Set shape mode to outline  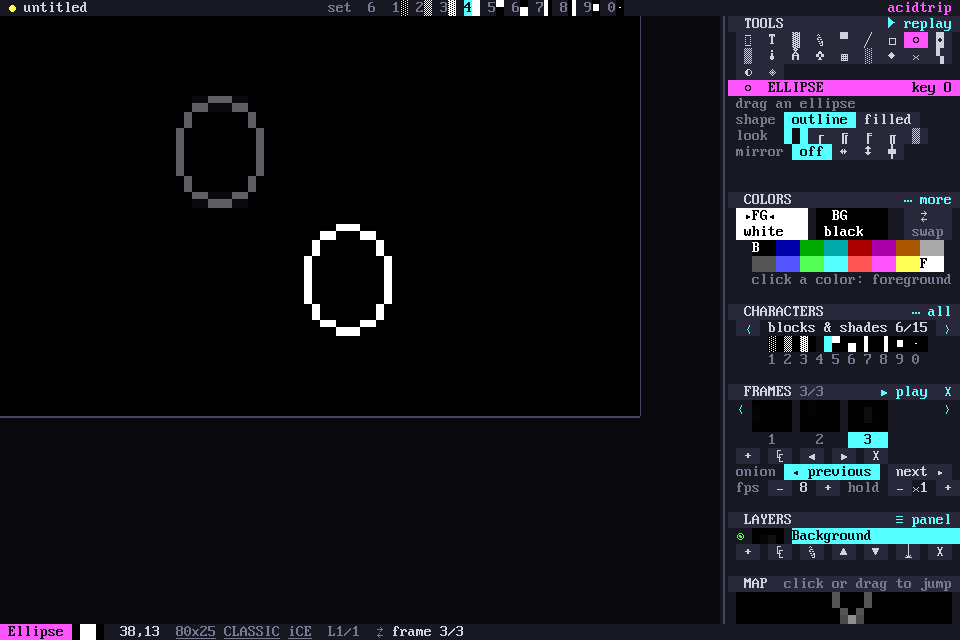[820, 119]
